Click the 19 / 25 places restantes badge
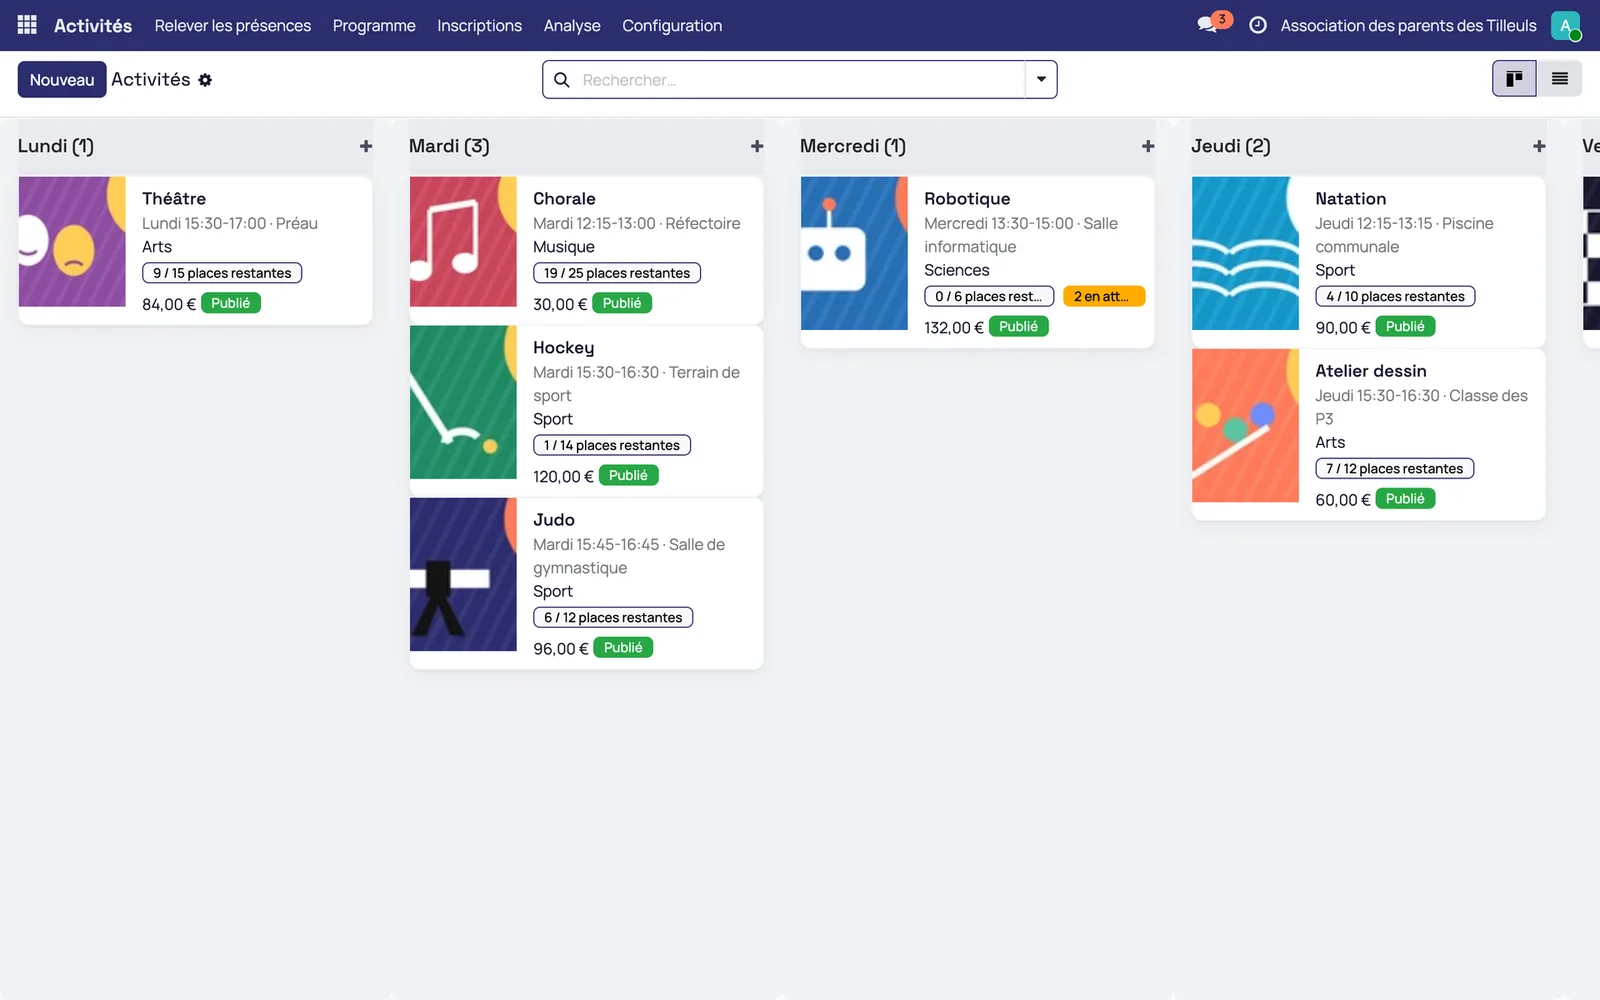Viewport: 1600px width, 1000px height. (x=617, y=273)
